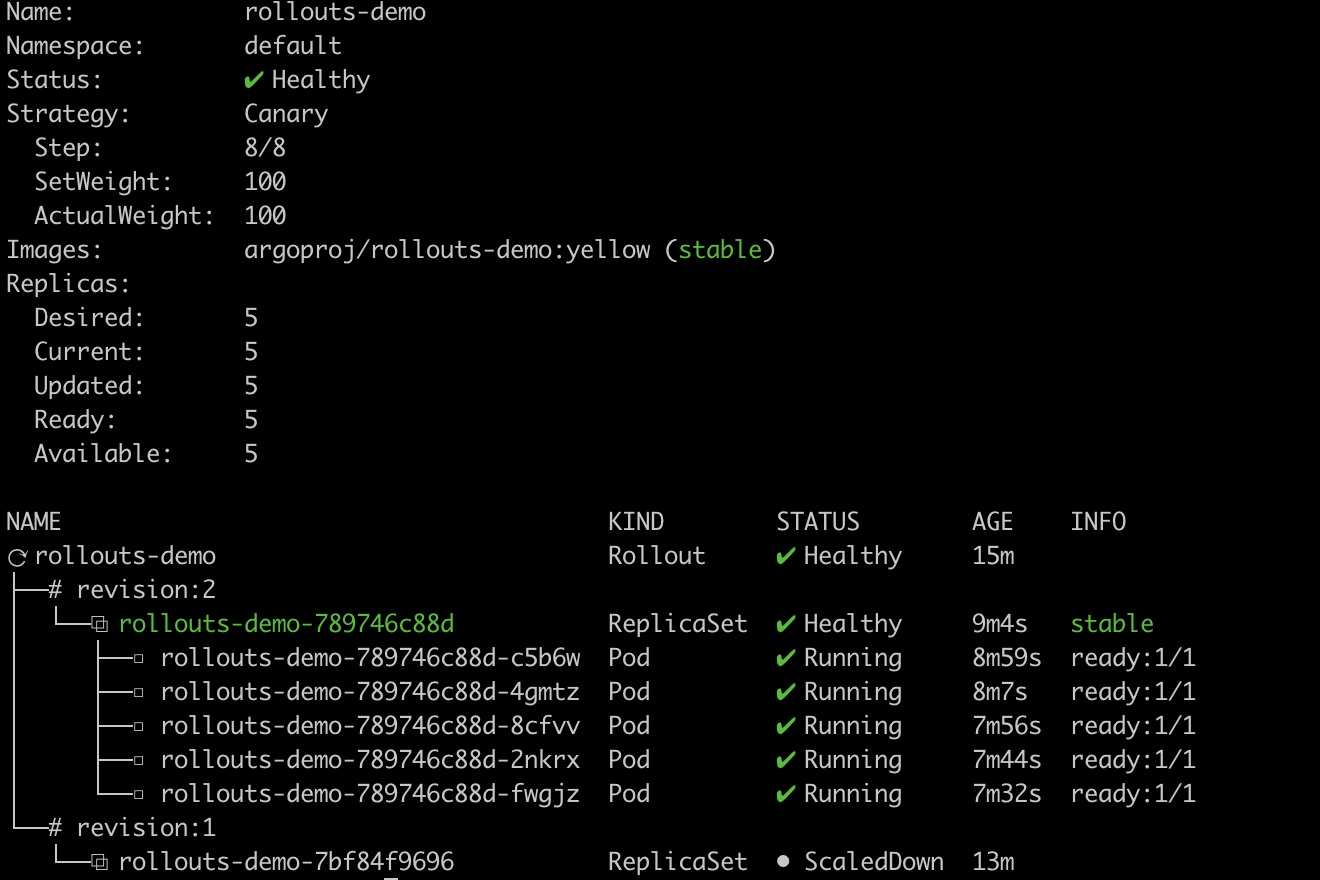Click the KIND column header
Viewport: 1320px width, 880px height.
(636, 522)
